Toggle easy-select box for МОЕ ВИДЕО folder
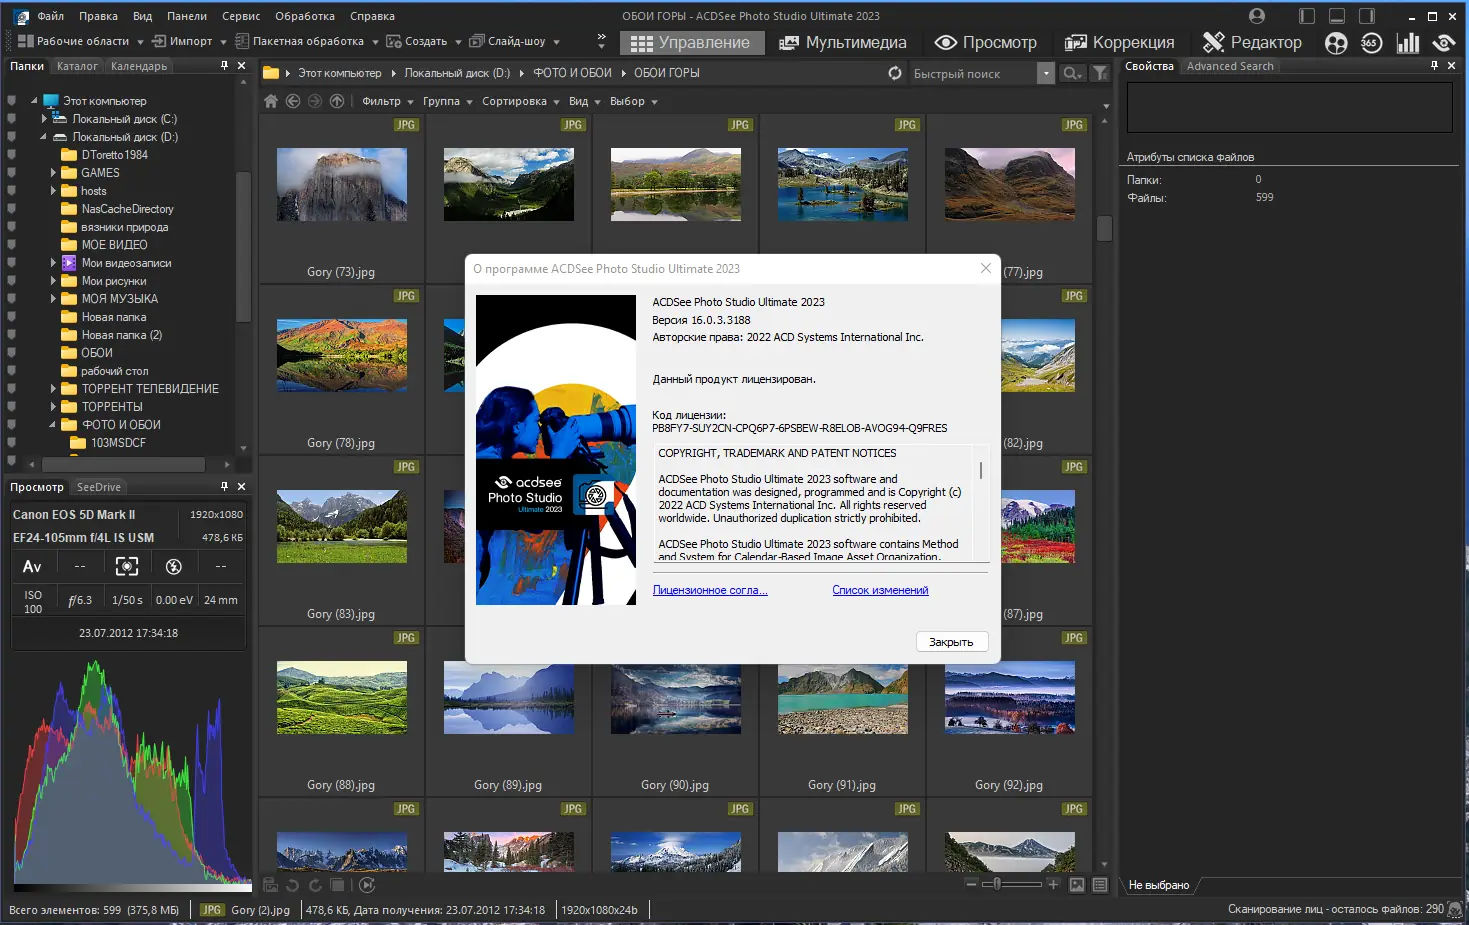Screen dimensions: 1469x925 tap(11, 245)
